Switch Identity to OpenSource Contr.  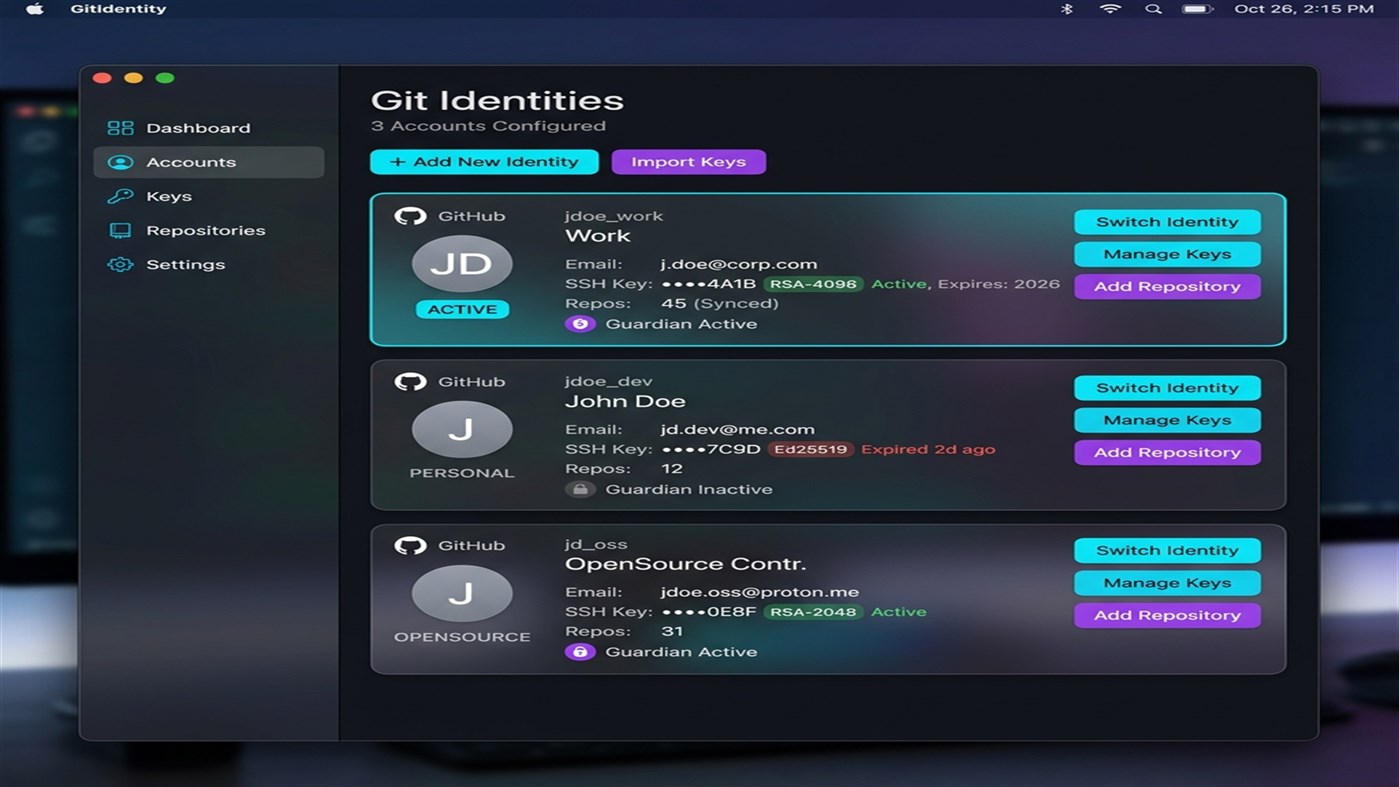(1167, 550)
